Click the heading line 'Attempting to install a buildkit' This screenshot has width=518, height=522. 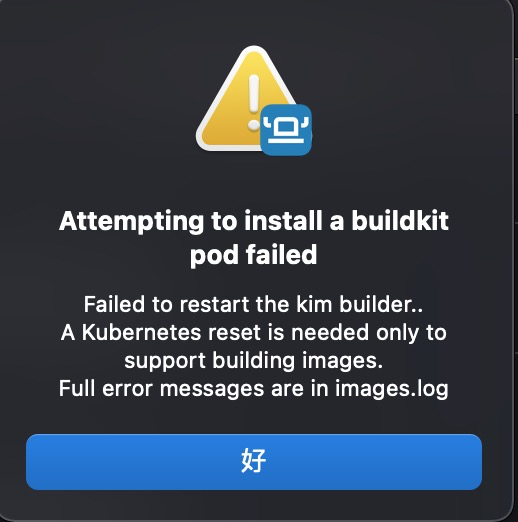click(x=254, y=222)
